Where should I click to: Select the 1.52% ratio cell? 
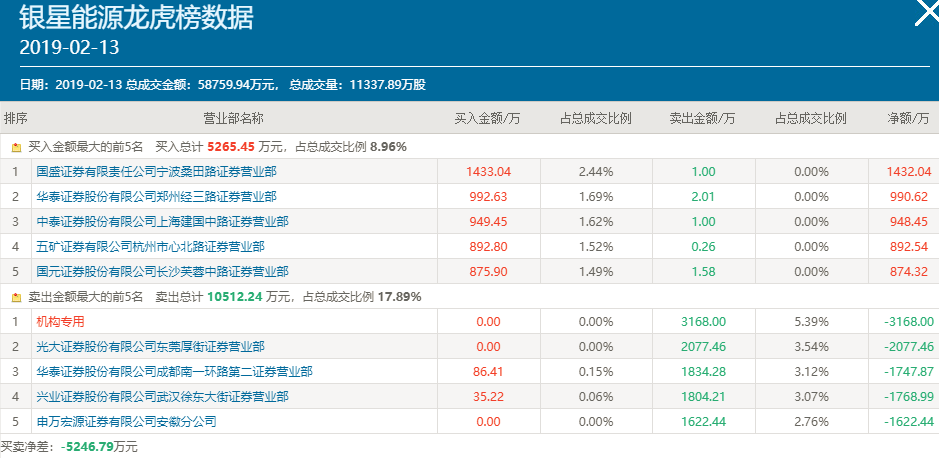(596, 247)
